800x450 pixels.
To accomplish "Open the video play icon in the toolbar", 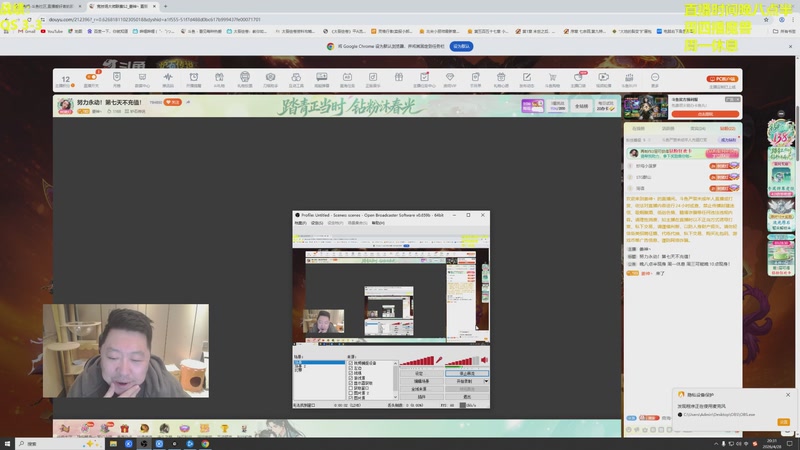I will pyautogui.click(x=604, y=77).
